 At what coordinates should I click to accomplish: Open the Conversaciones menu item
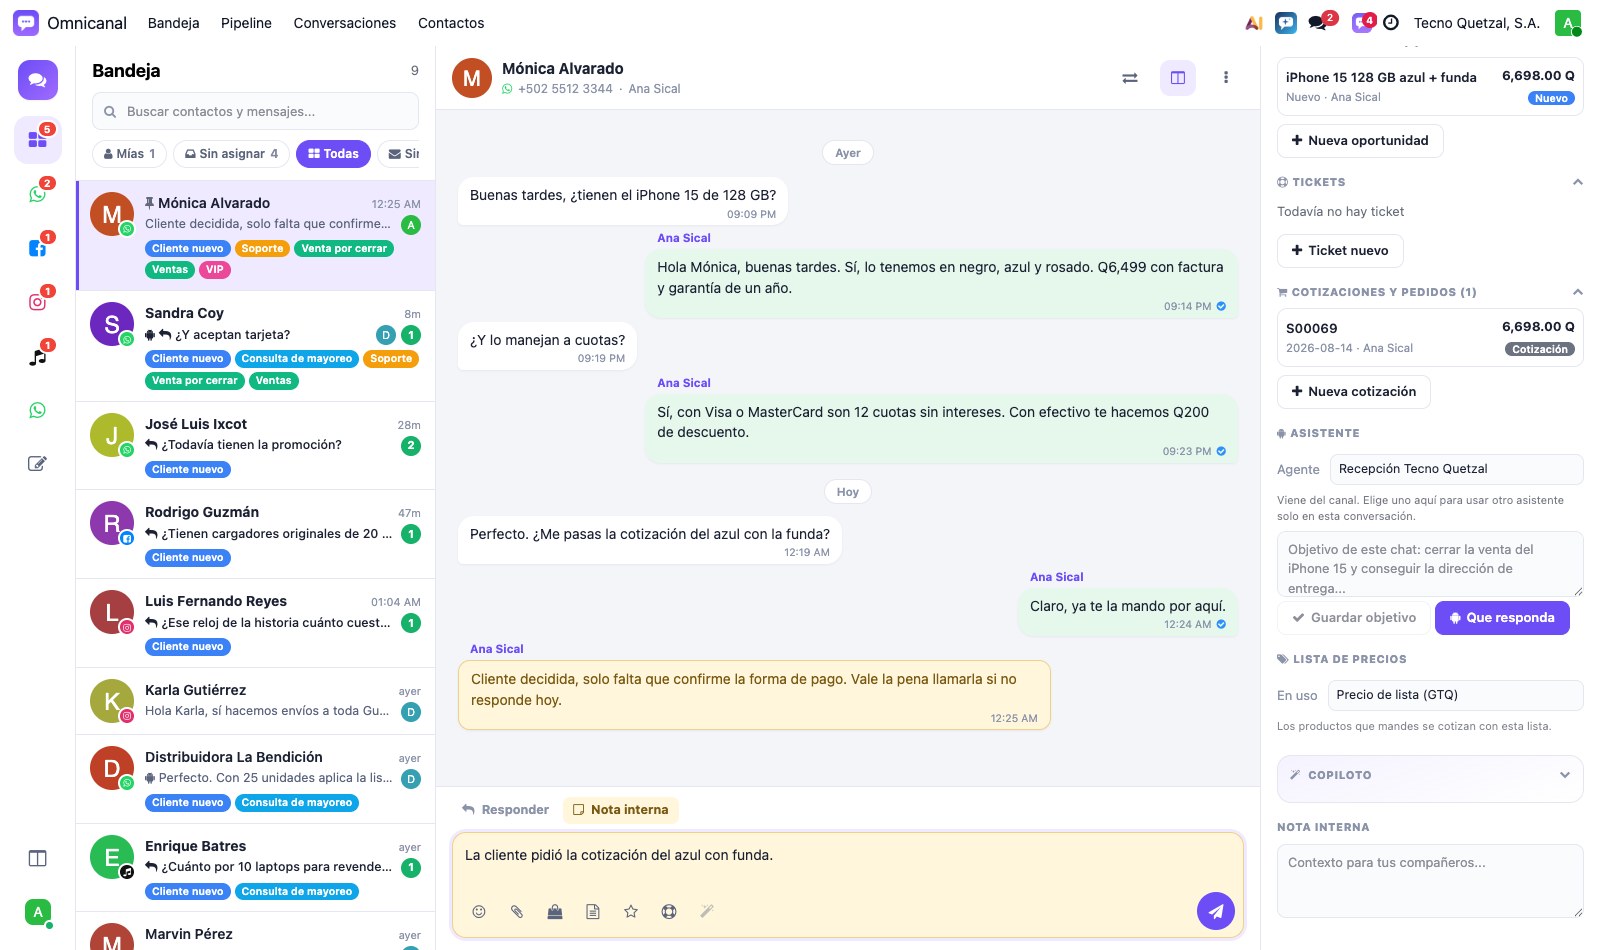click(345, 23)
